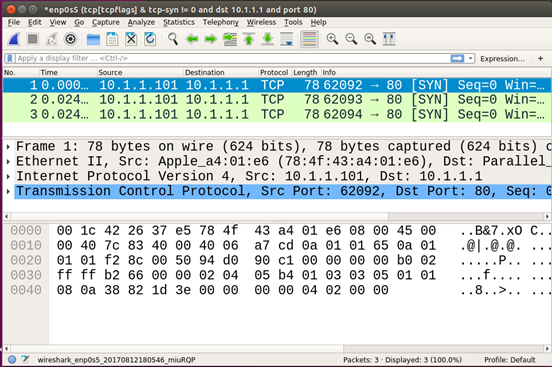
Task: Open a capture file folder icon
Action: (93, 39)
